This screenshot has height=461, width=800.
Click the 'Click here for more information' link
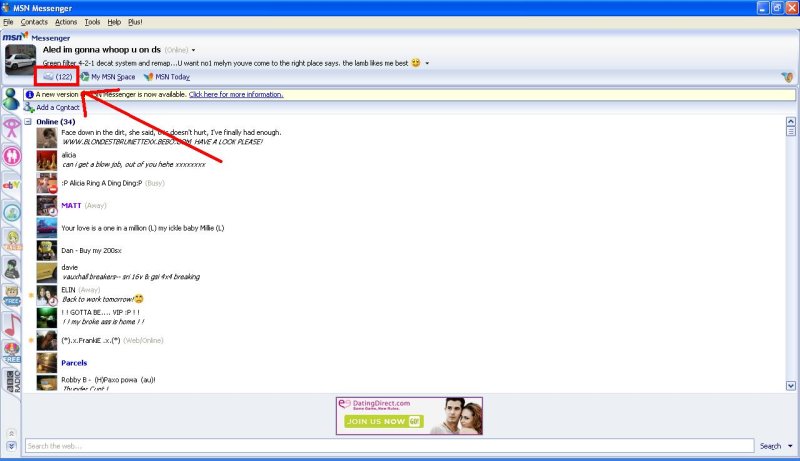pyautogui.click(x=236, y=94)
